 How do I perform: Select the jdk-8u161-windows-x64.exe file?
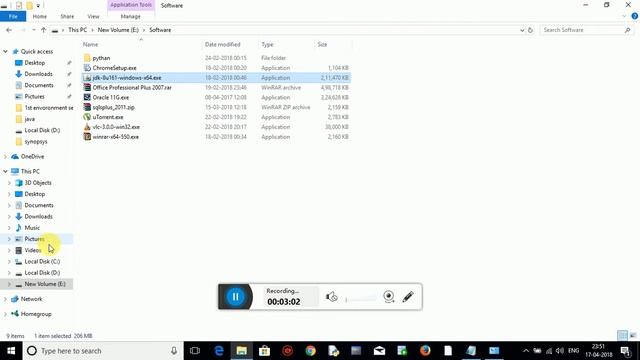(x=216, y=78)
